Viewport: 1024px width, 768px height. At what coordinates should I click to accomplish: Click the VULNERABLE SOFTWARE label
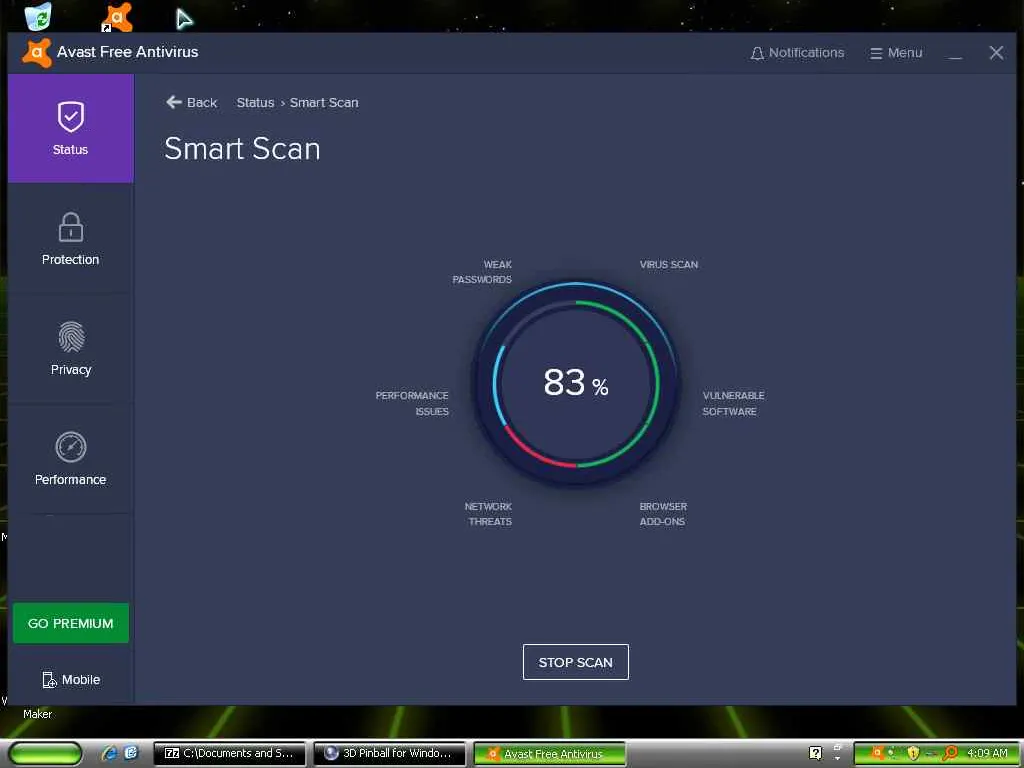(x=733, y=404)
